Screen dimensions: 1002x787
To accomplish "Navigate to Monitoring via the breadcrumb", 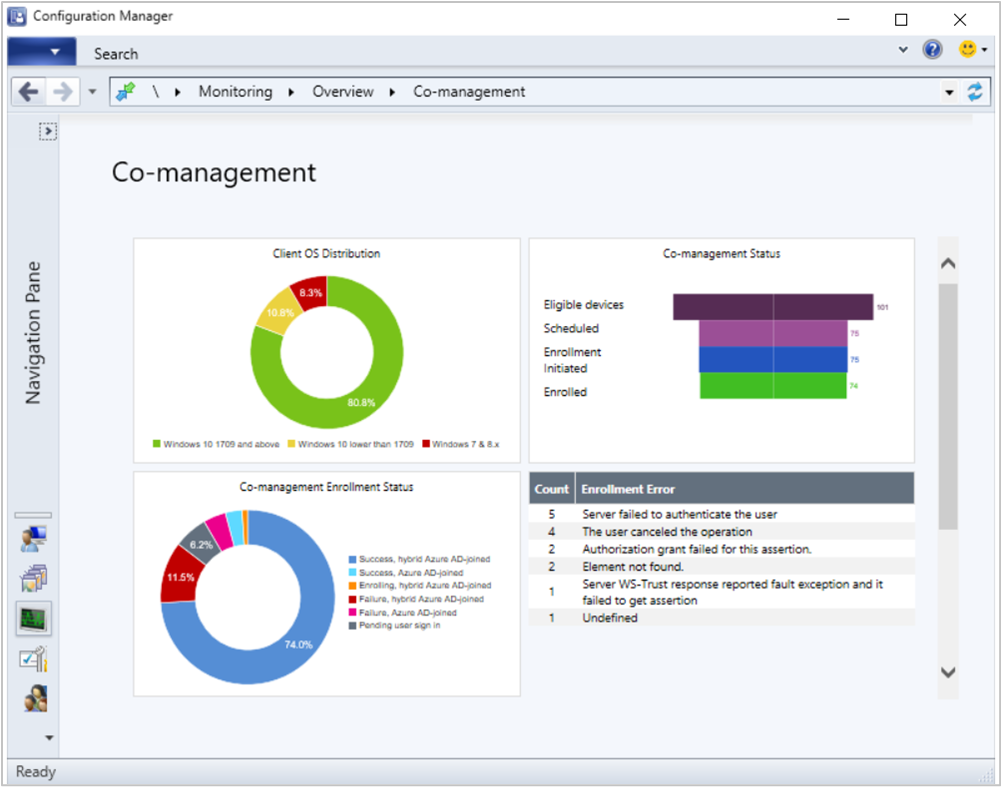I will (x=235, y=91).
